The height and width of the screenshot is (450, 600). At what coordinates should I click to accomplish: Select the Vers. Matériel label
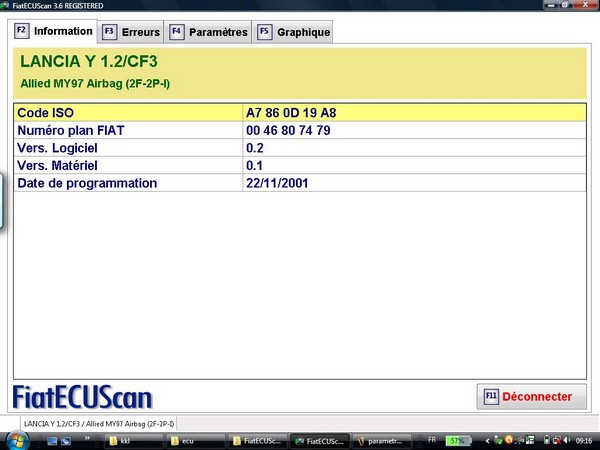57,166
